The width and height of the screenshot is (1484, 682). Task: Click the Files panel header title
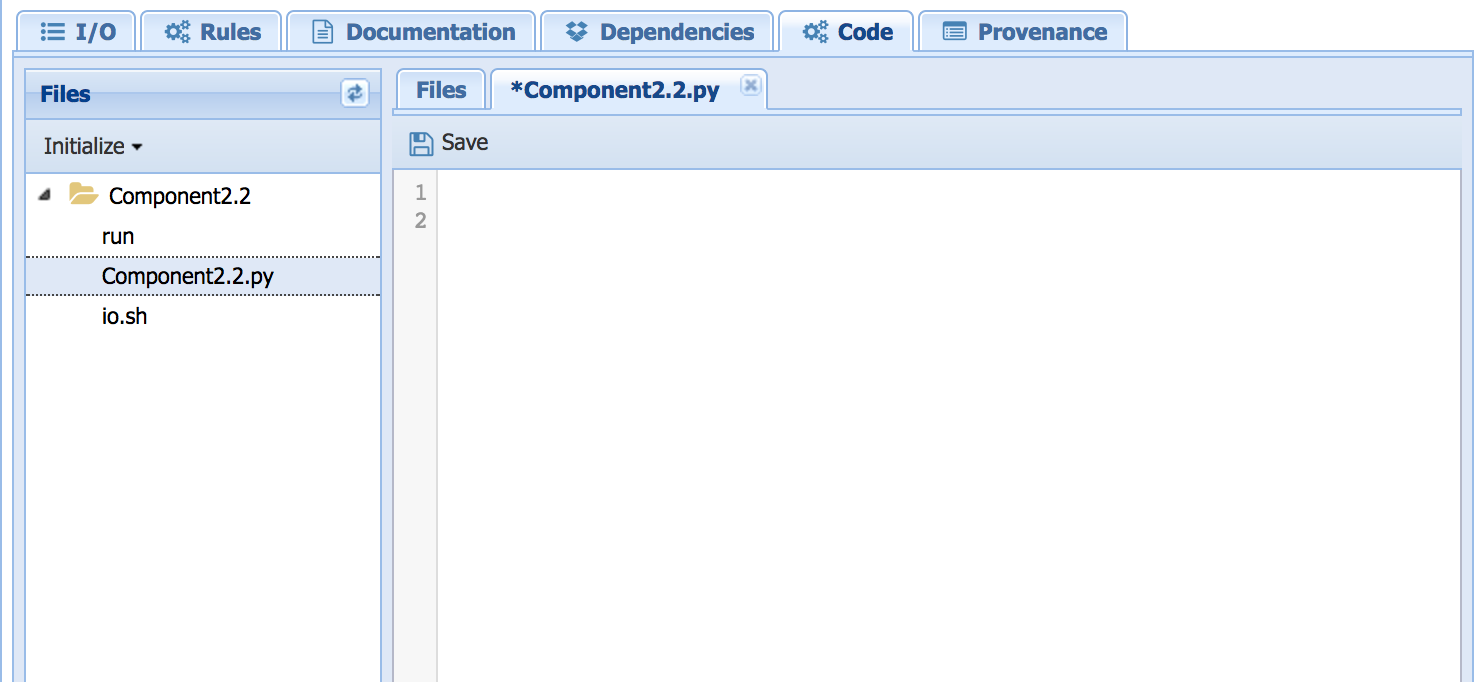click(65, 94)
